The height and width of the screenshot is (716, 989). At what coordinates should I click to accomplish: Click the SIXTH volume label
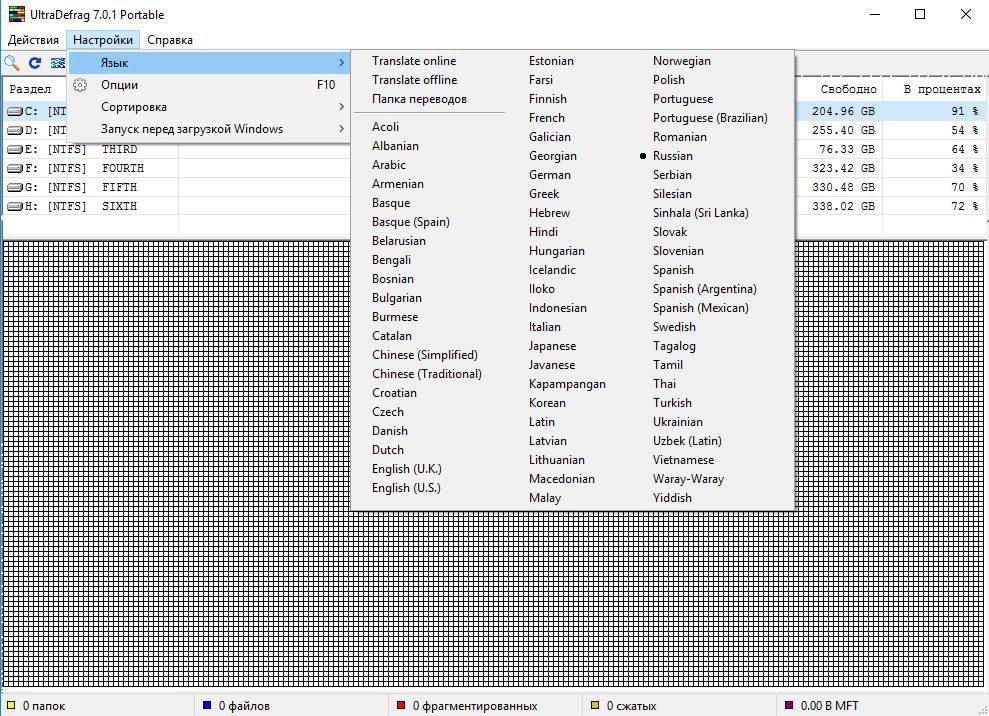[x=119, y=206]
